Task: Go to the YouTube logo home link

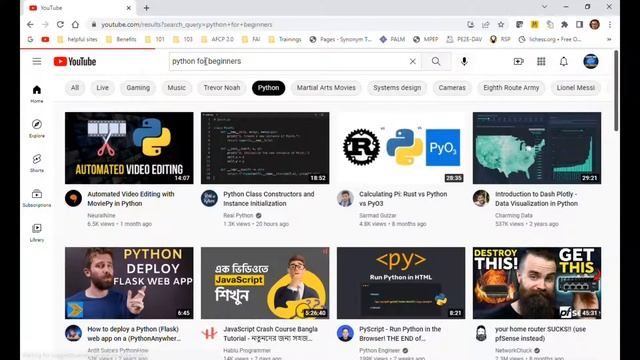Action: coord(75,62)
